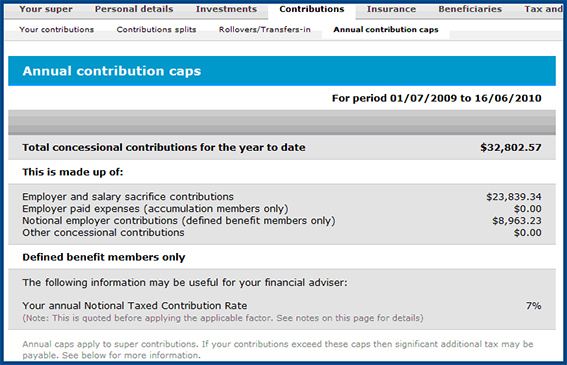Click the Defined benefit members only heading
The width and height of the screenshot is (567, 365).
coord(104,257)
